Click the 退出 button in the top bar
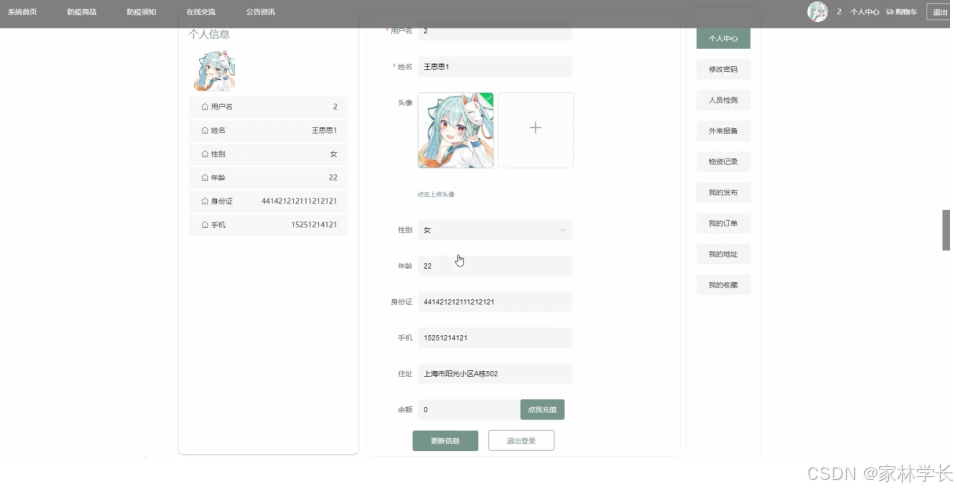The width and height of the screenshot is (957, 491). point(939,12)
